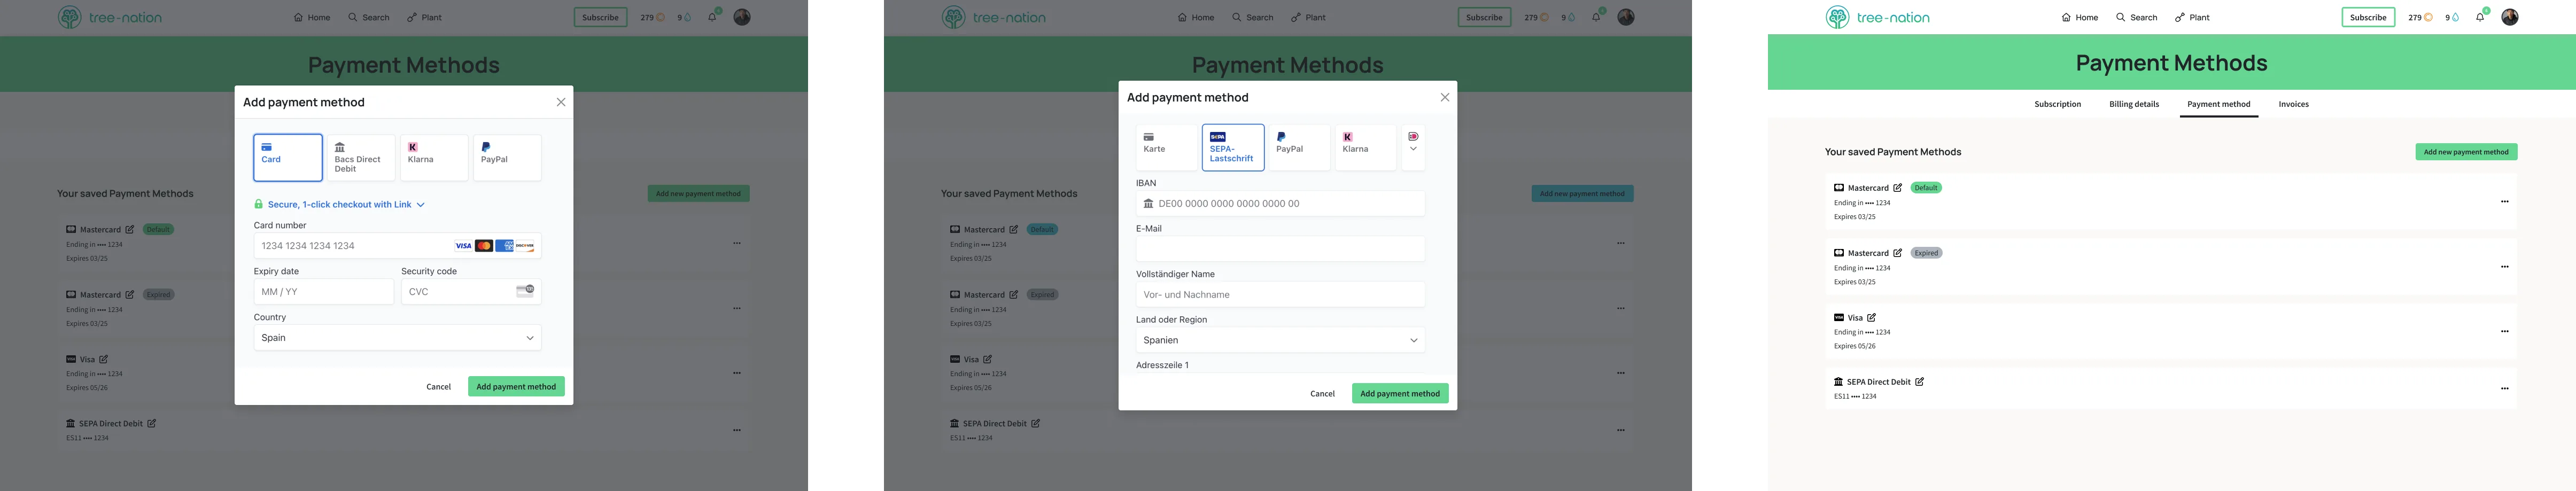Open notifications bell in the right panel header

(x=2480, y=17)
